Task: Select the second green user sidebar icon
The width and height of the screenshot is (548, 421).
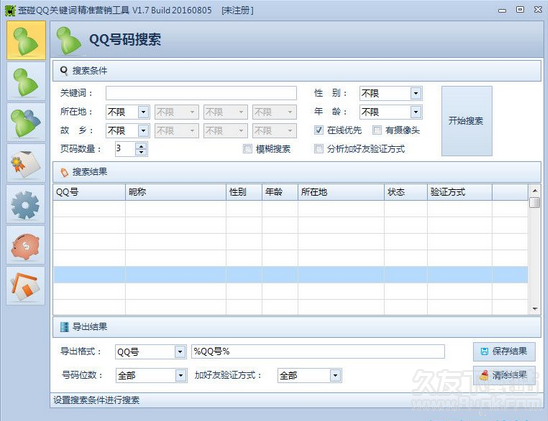Action: click(x=26, y=82)
